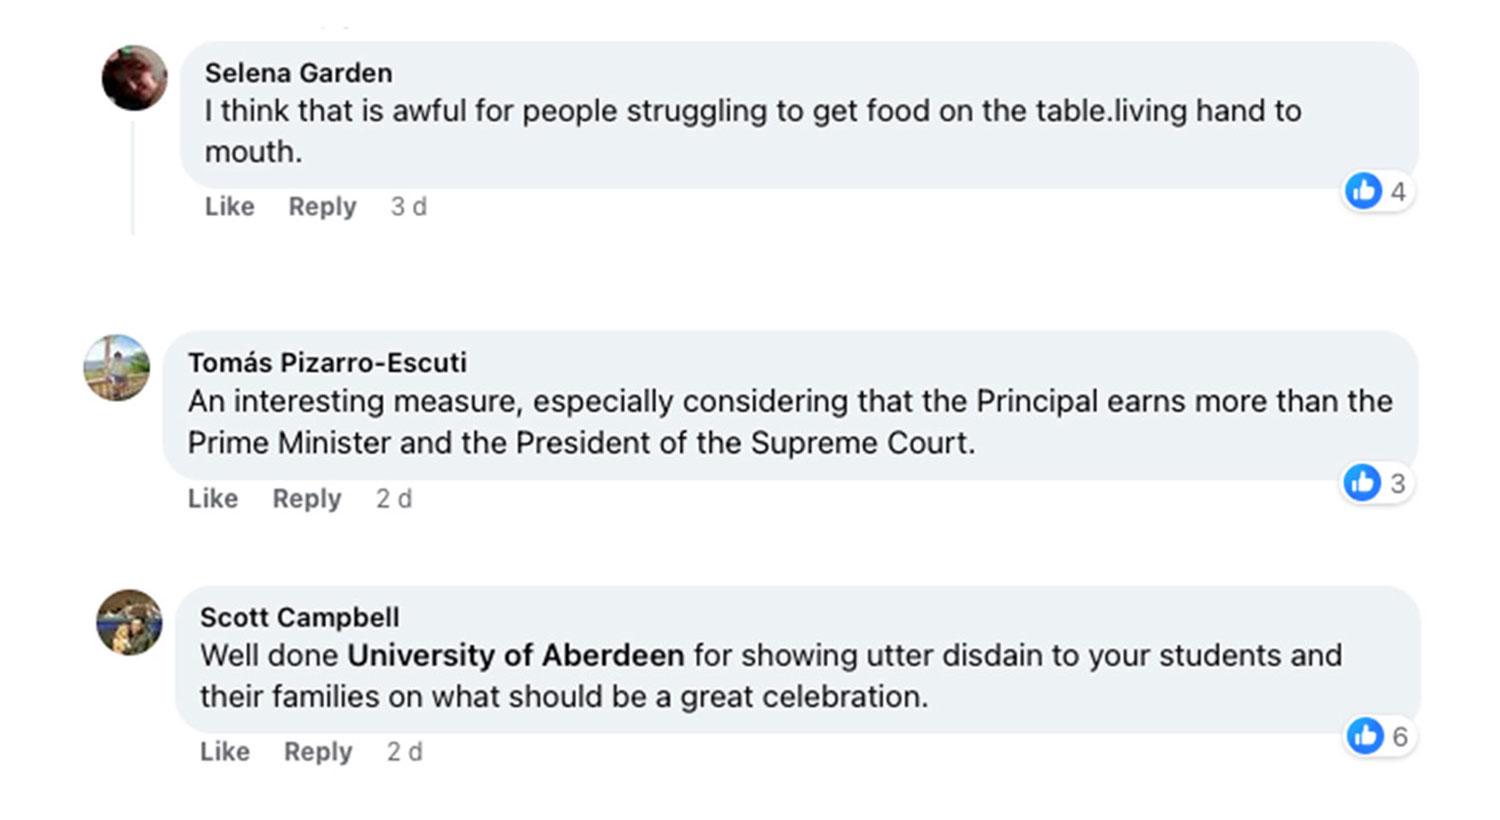Open the University of Aberdeen mention
Viewport: 1500px width, 820px height.
[x=516, y=655]
